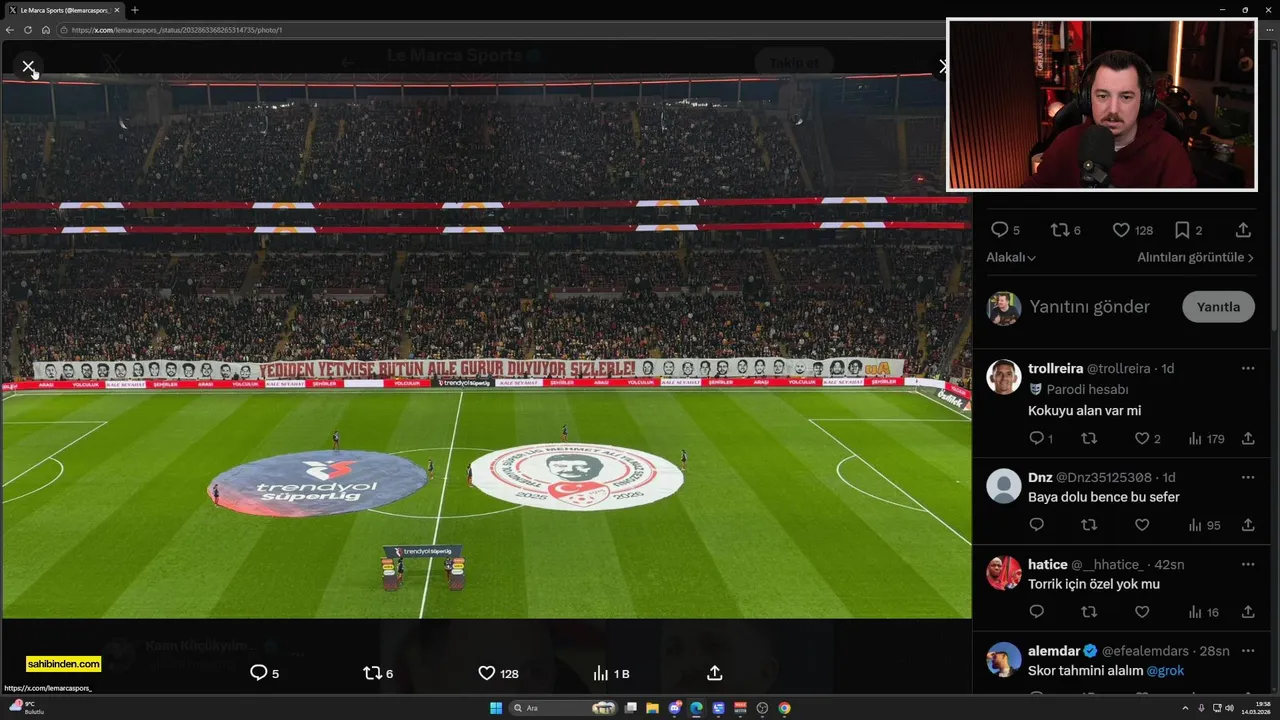This screenshot has height=720, width=1280.
Task: Click the browser home icon
Action: (x=45, y=30)
